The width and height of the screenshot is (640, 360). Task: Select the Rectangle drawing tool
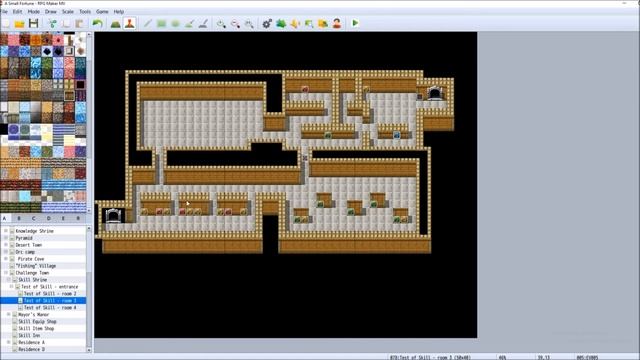[x=162, y=23]
